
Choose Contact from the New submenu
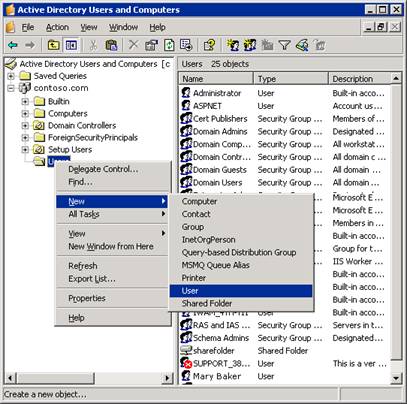[241, 214]
